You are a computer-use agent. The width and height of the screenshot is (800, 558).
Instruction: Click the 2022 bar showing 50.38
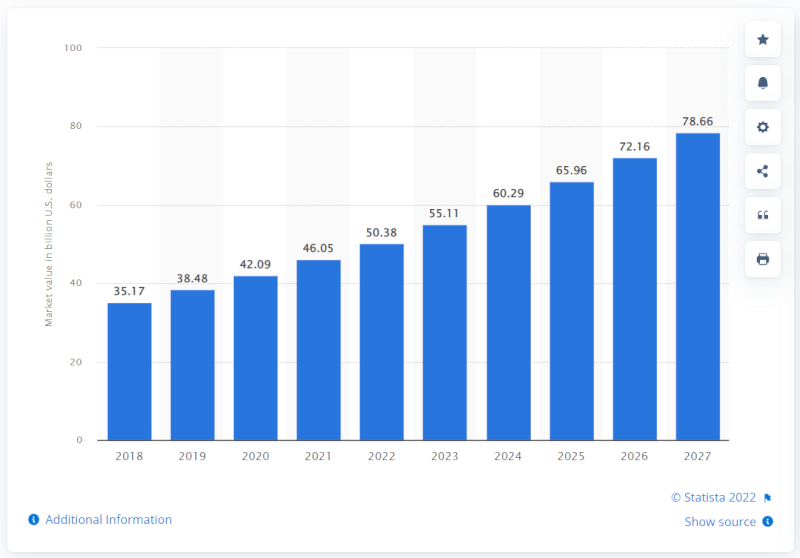(382, 342)
